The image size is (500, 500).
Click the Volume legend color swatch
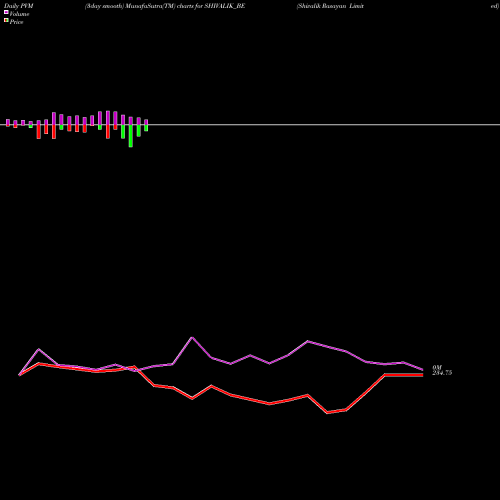pyautogui.click(x=6, y=12)
